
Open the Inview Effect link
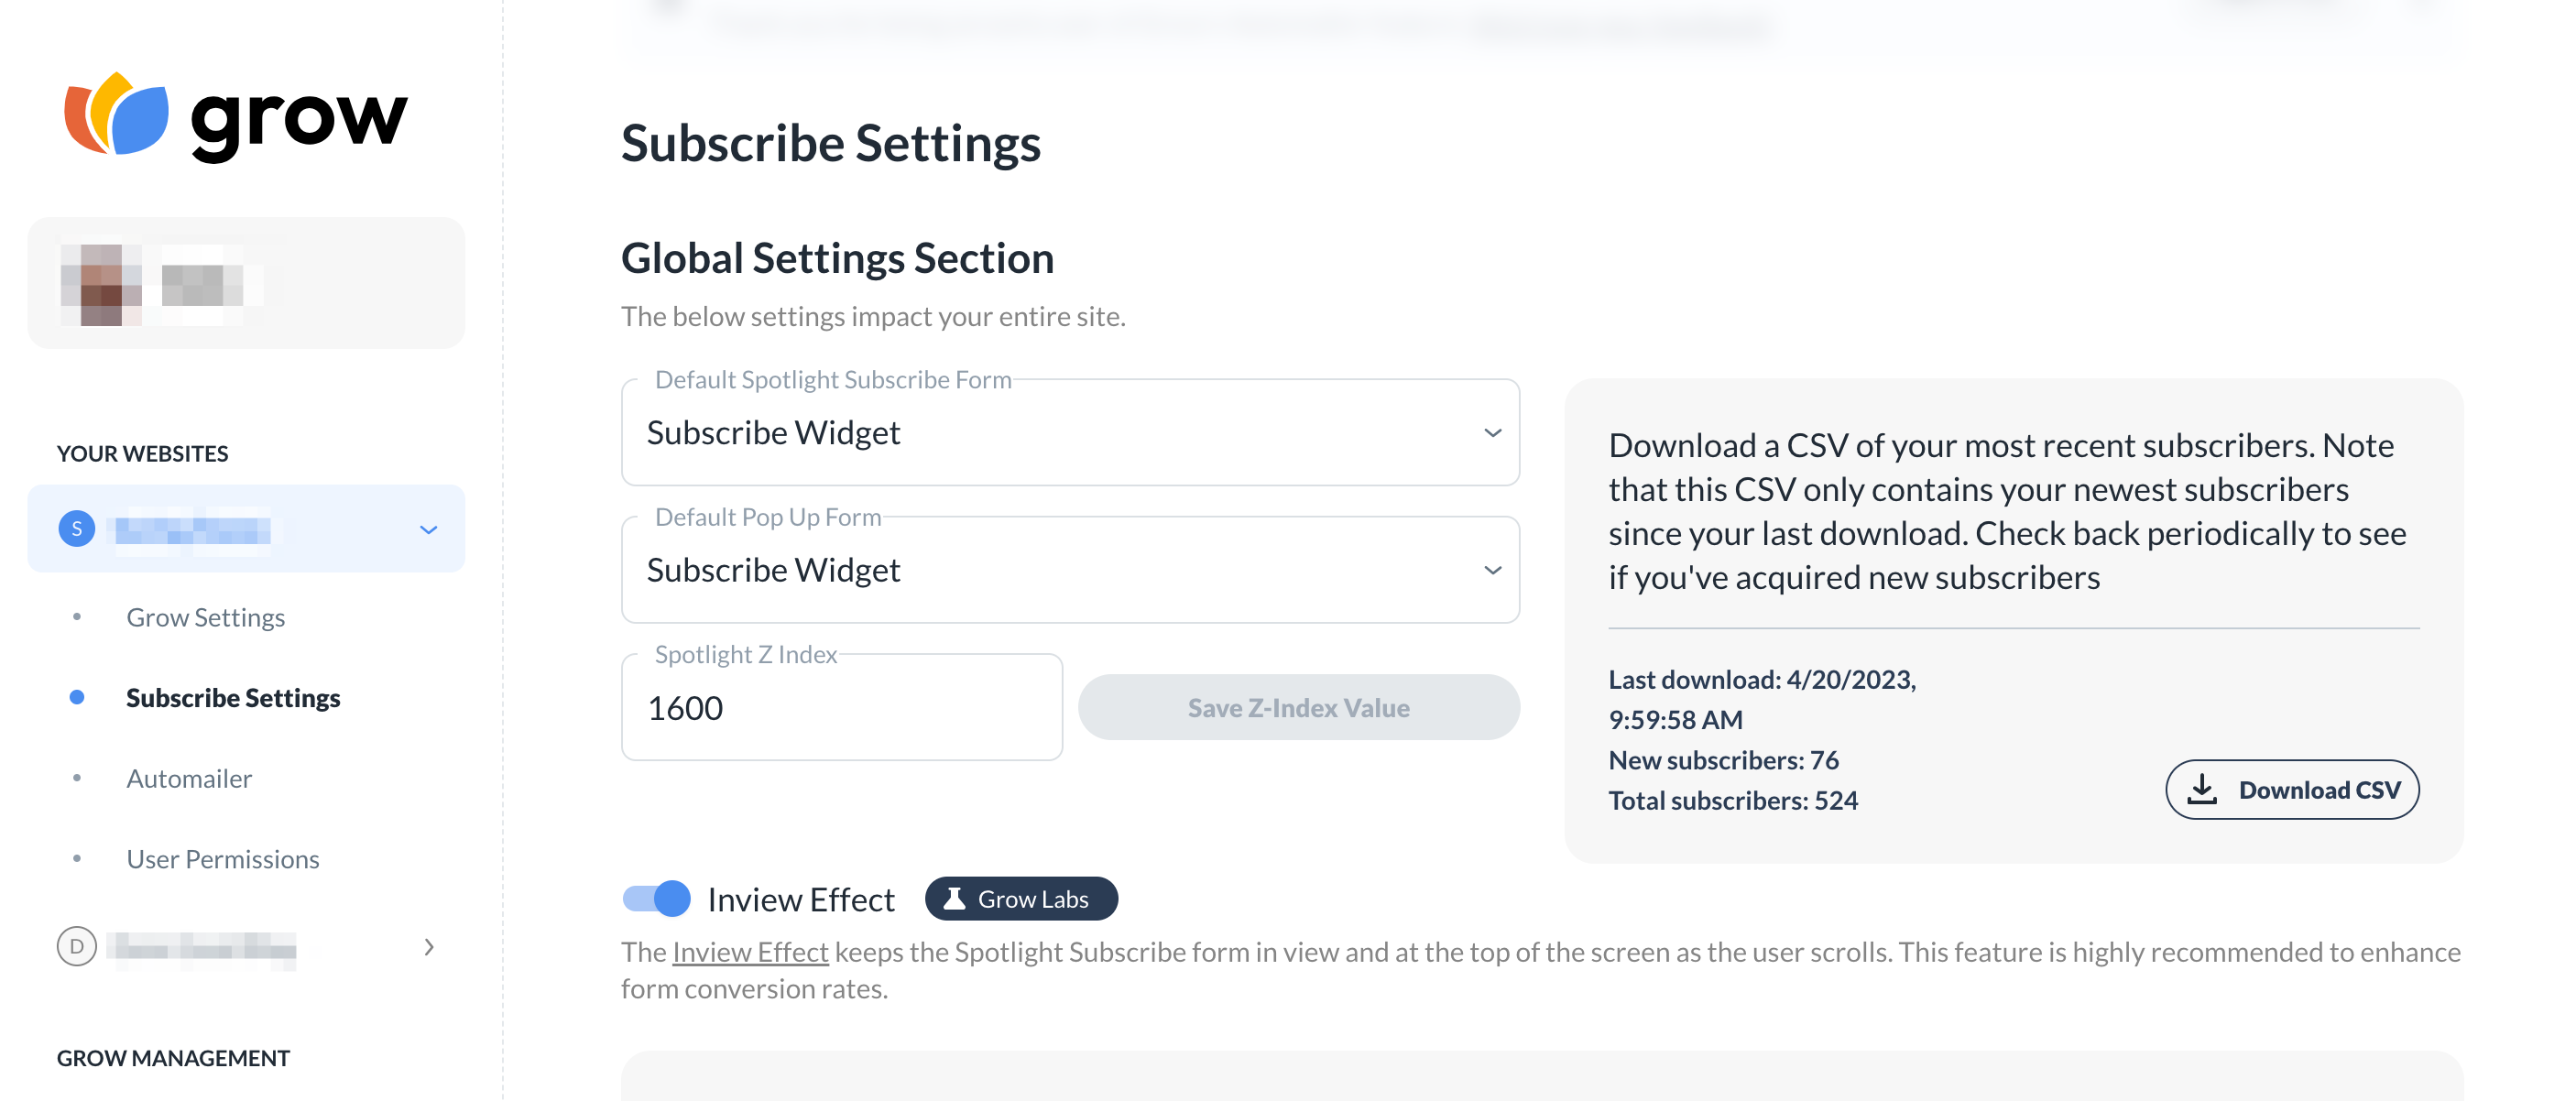pos(748,951)
